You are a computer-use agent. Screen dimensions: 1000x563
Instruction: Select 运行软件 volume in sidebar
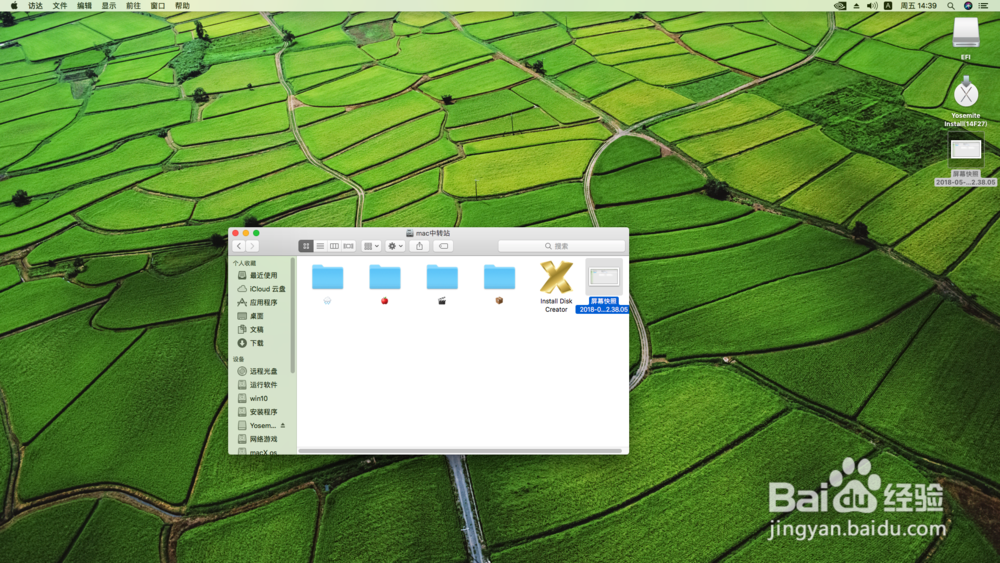[263, 384]
